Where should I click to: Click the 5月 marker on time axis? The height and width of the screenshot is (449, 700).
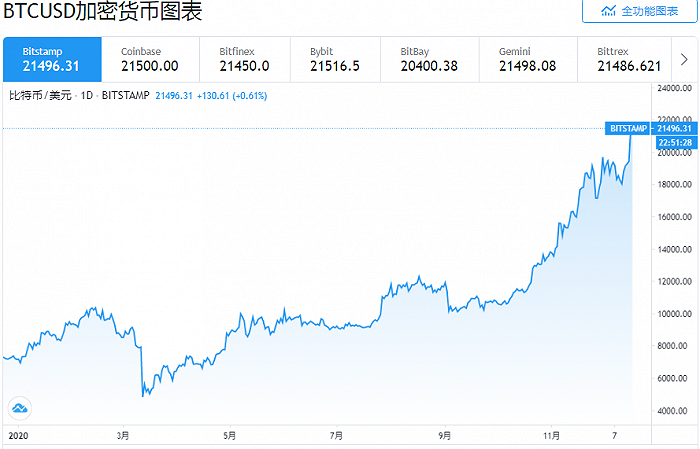[230, 436]
